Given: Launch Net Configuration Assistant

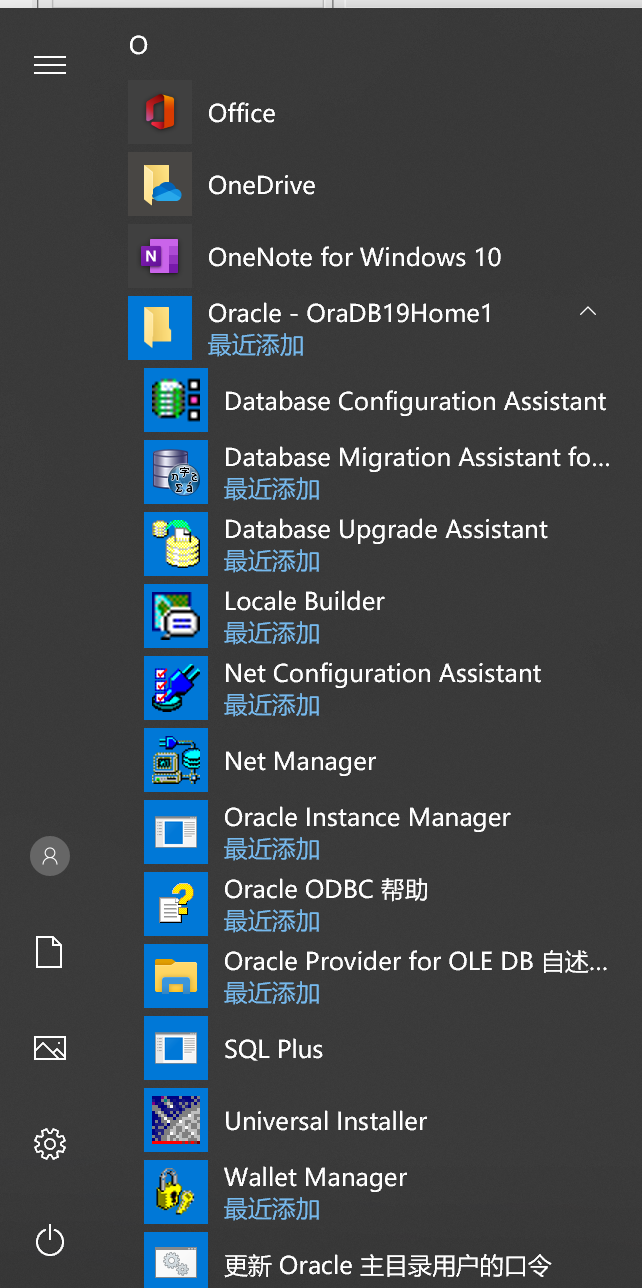Looking at the screenshot, I should click(382, 673).
